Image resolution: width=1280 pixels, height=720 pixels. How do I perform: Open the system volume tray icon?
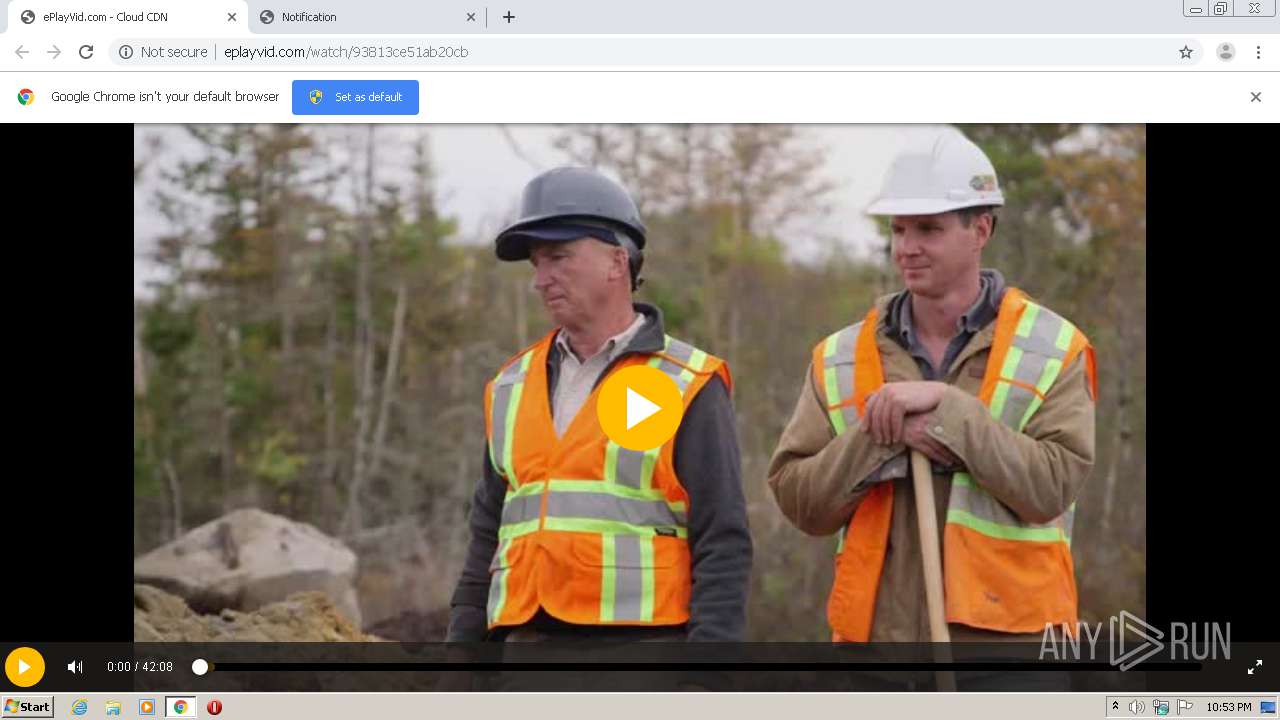(x=1137, y=707)
